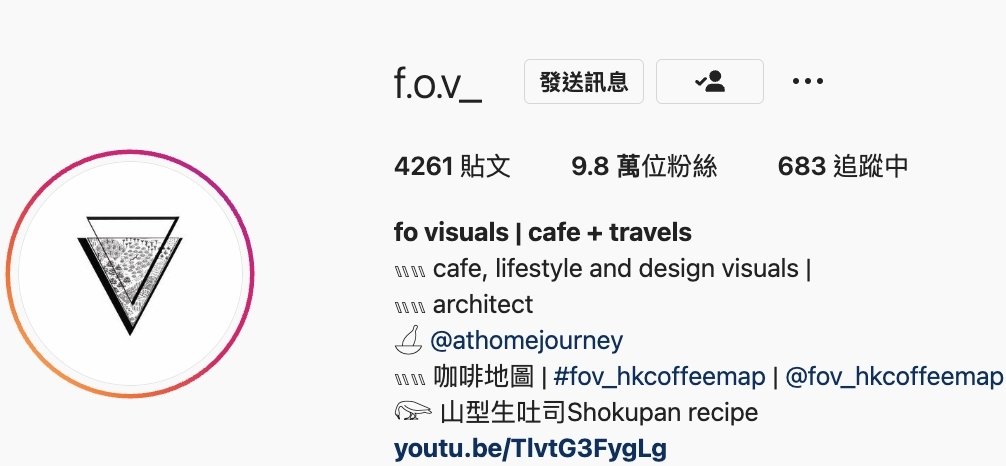Viewport: 1006px width, 466px height.
Task: Visit the @athomejourney mention link
Action: [526, 341]
